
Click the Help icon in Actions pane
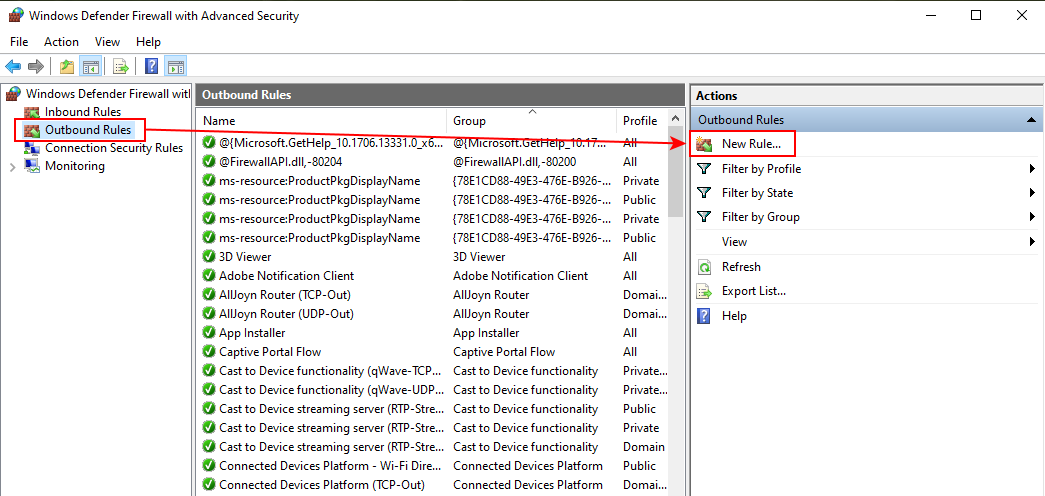coord(704,316)
